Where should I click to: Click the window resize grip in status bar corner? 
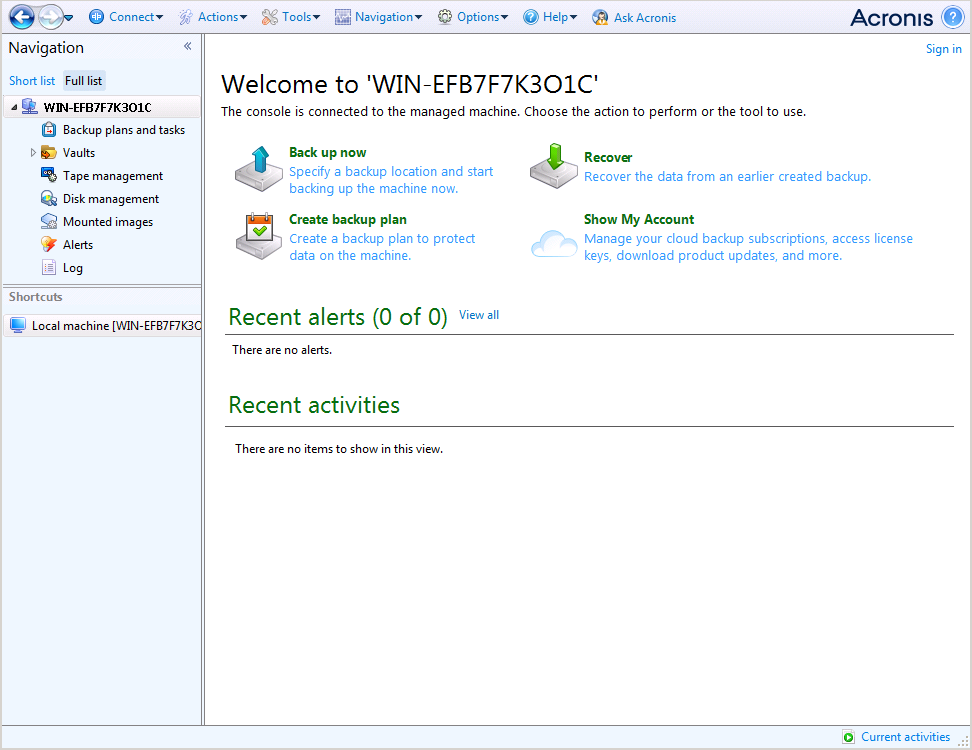[965, 742]
